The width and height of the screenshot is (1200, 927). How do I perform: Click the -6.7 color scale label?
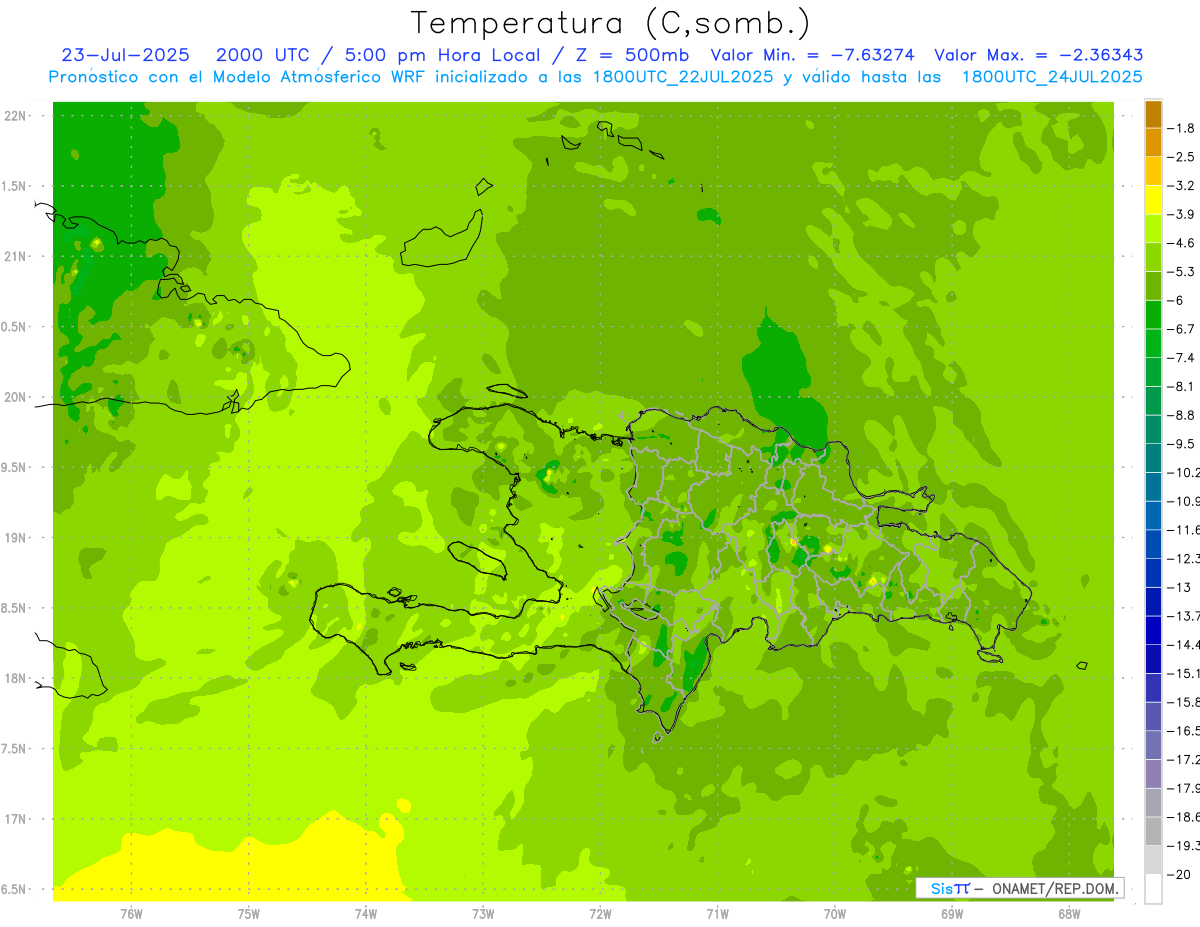click(x=1184, y=329)
